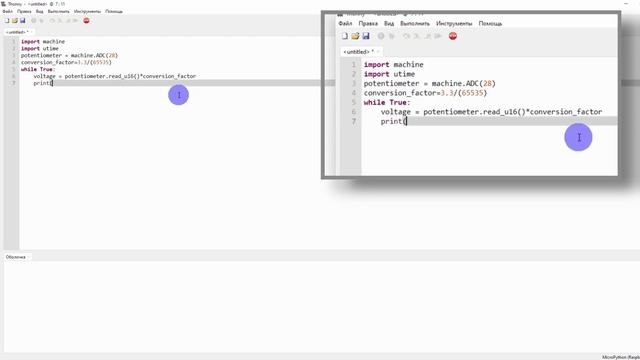Click greyed Debug bug icon in magnified inset
This screenshot has height=360, width=640.
coord(392,36)
